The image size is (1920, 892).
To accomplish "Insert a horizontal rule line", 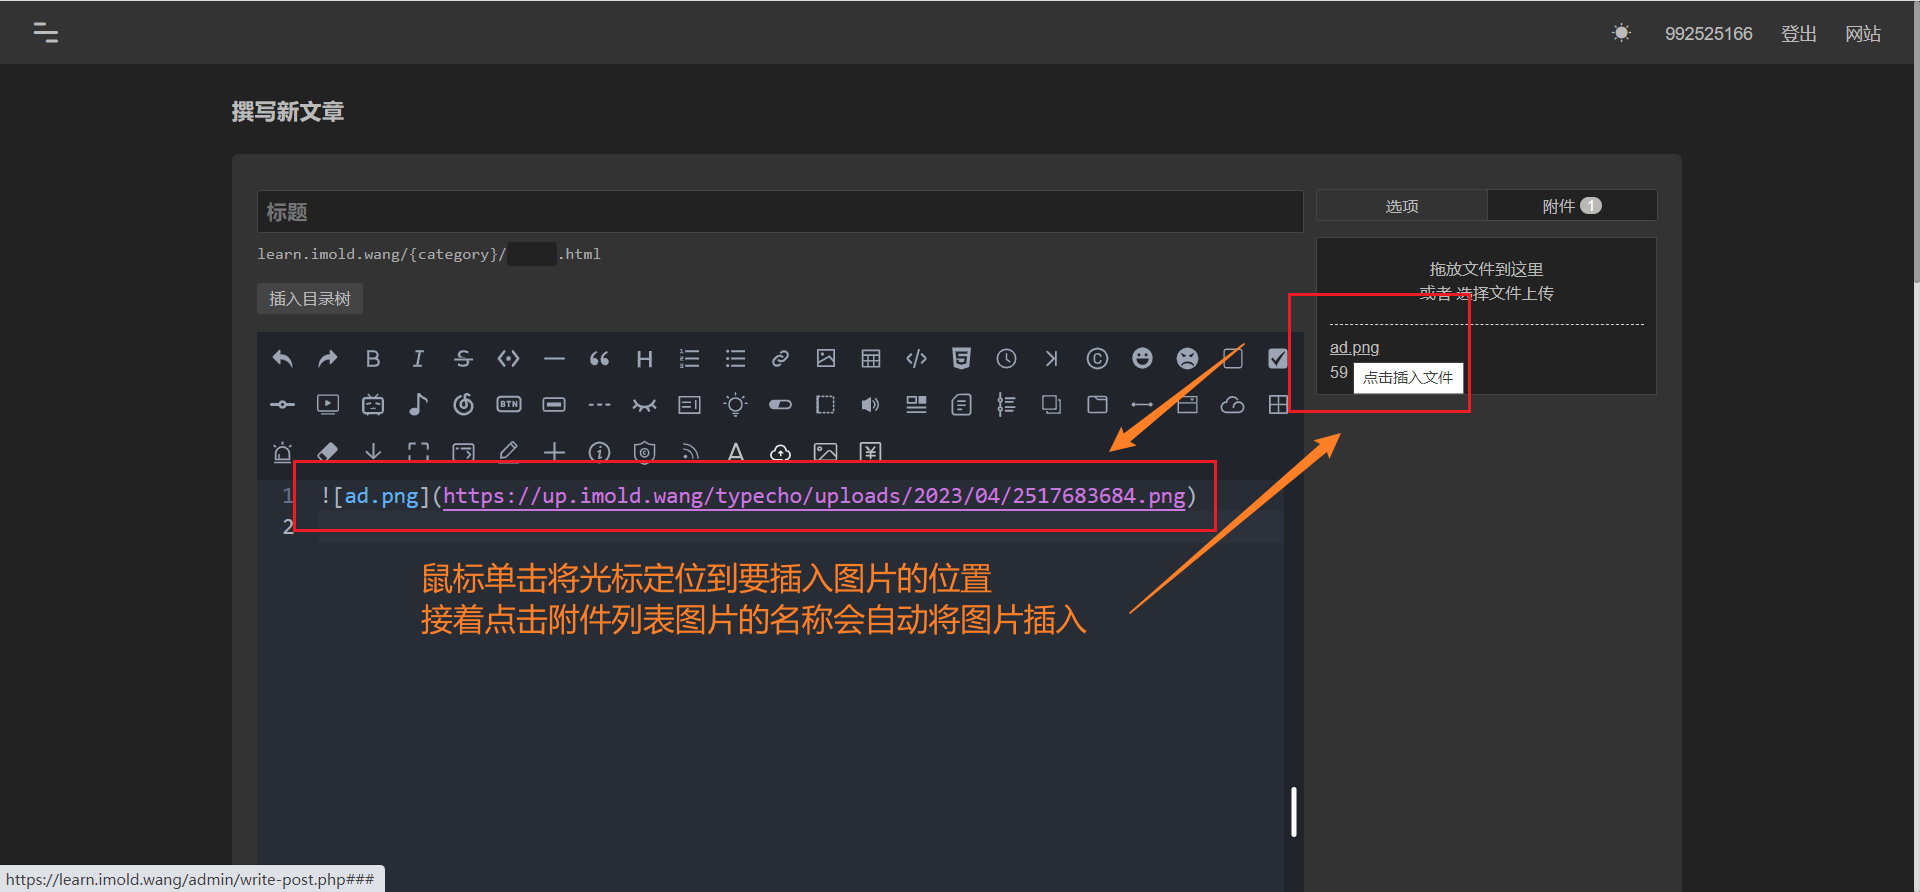I will point(554,358).
